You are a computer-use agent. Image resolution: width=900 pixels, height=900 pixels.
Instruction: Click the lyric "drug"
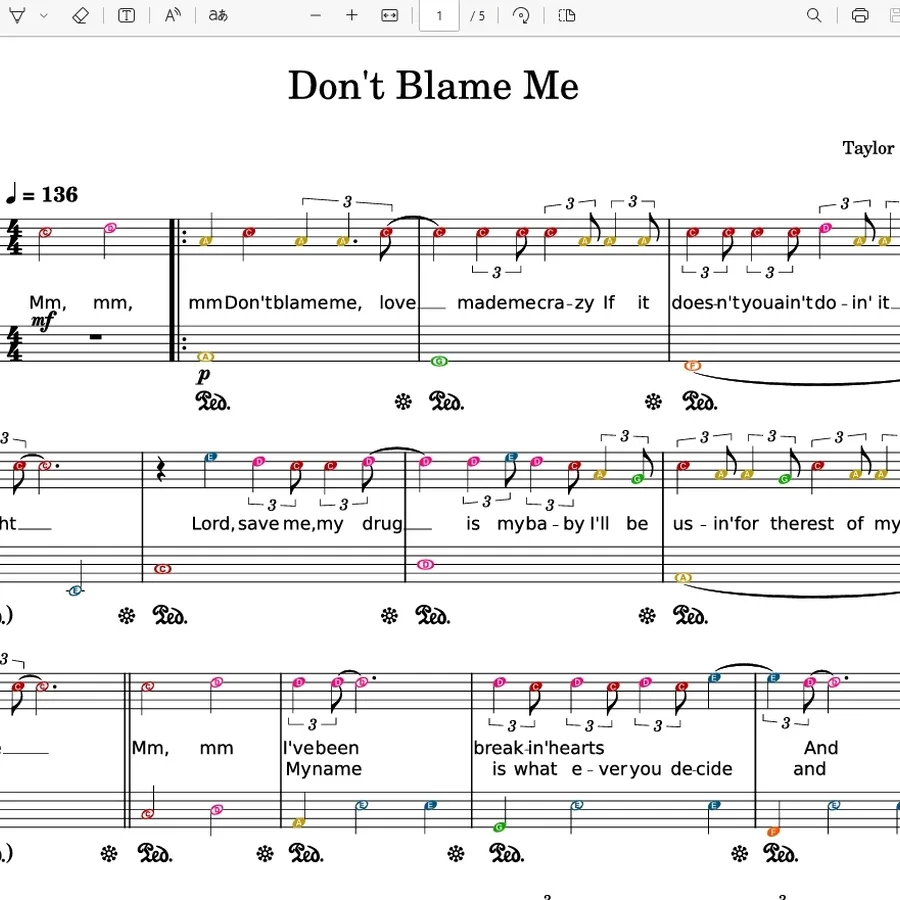[x=382, y=524]
